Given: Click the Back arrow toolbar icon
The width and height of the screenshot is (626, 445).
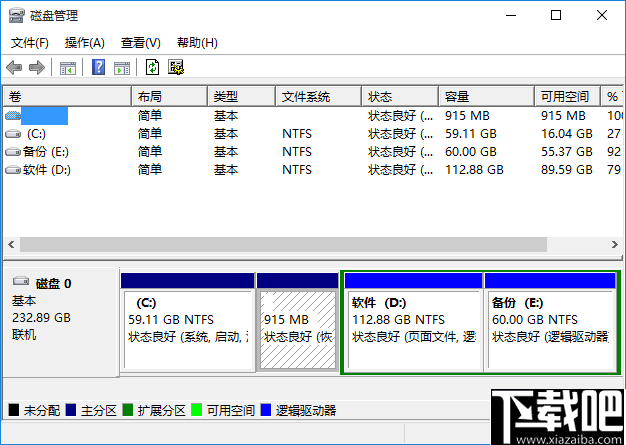Looking at the screenshot, I should pos(14,67).
